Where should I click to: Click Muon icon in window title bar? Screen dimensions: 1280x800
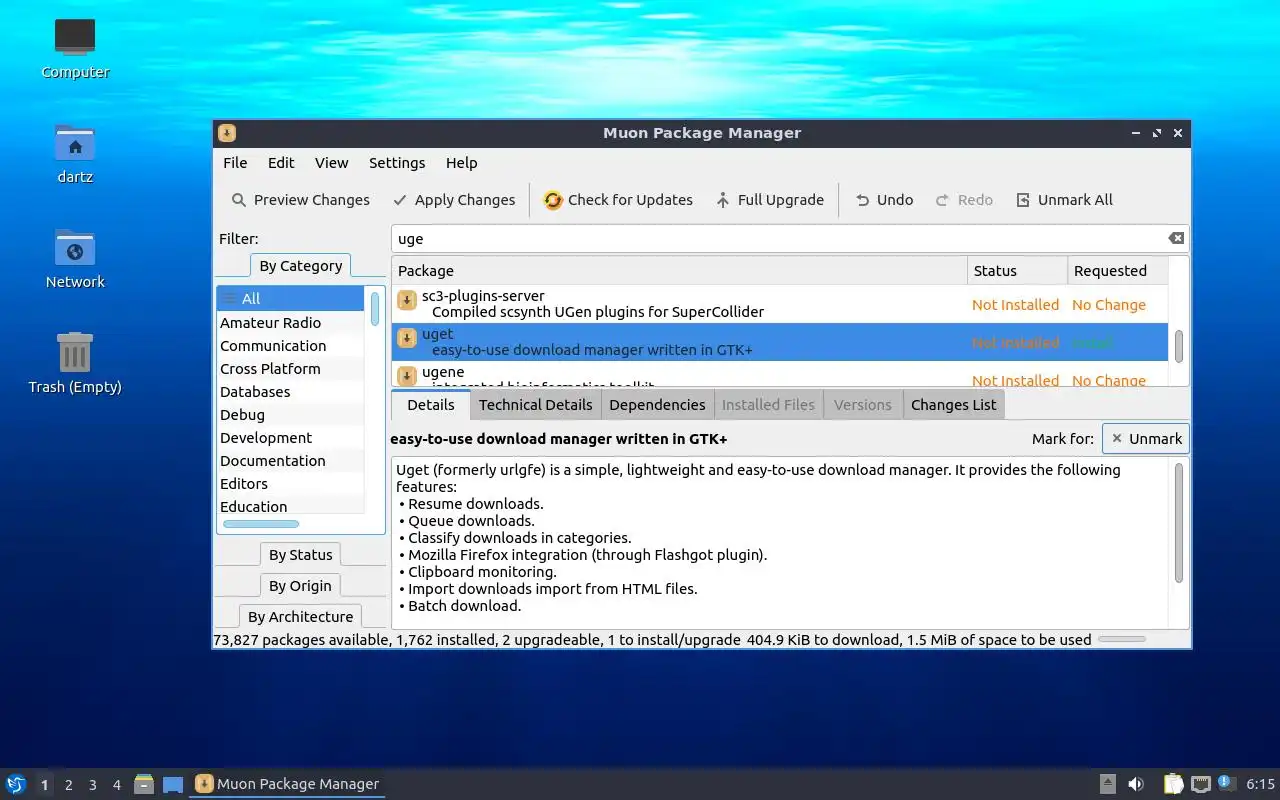coord(227,133)
